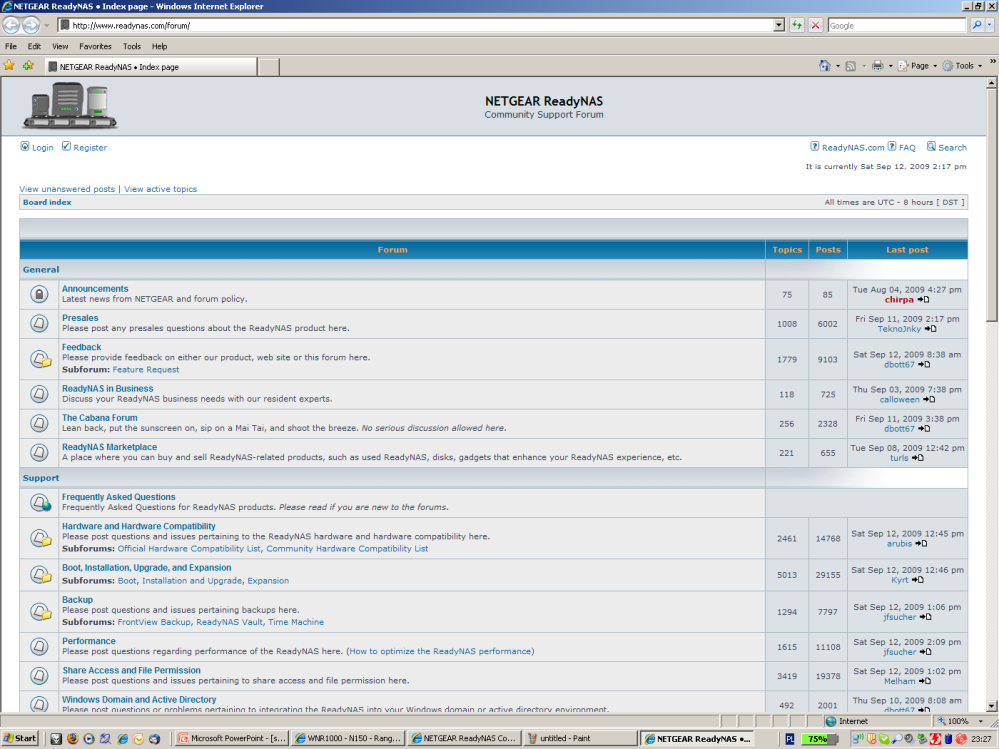The height and width of the screenshot is (749, 999).
Task: Click the Frequently Asked Questions globe icon
Action: click(x=41, y=503)
